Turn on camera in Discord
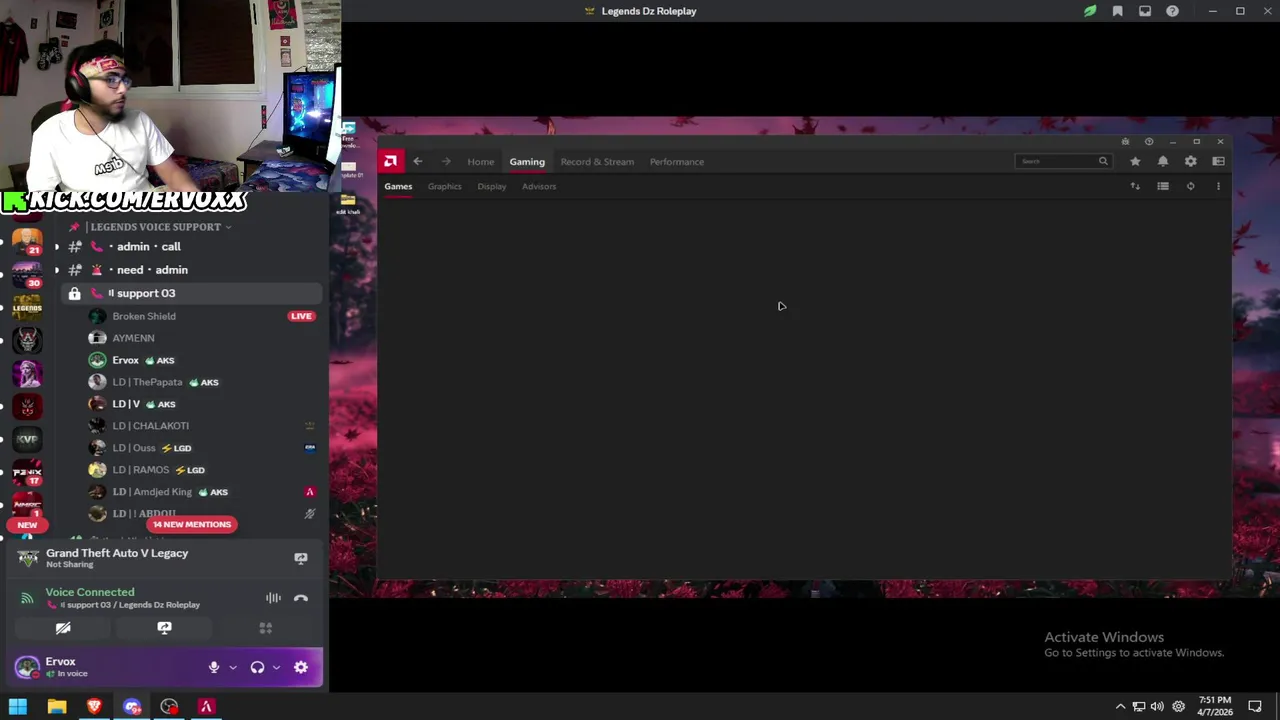Image resolution: width=1280 pixels, height=720 pixels. tap(63, 628)
